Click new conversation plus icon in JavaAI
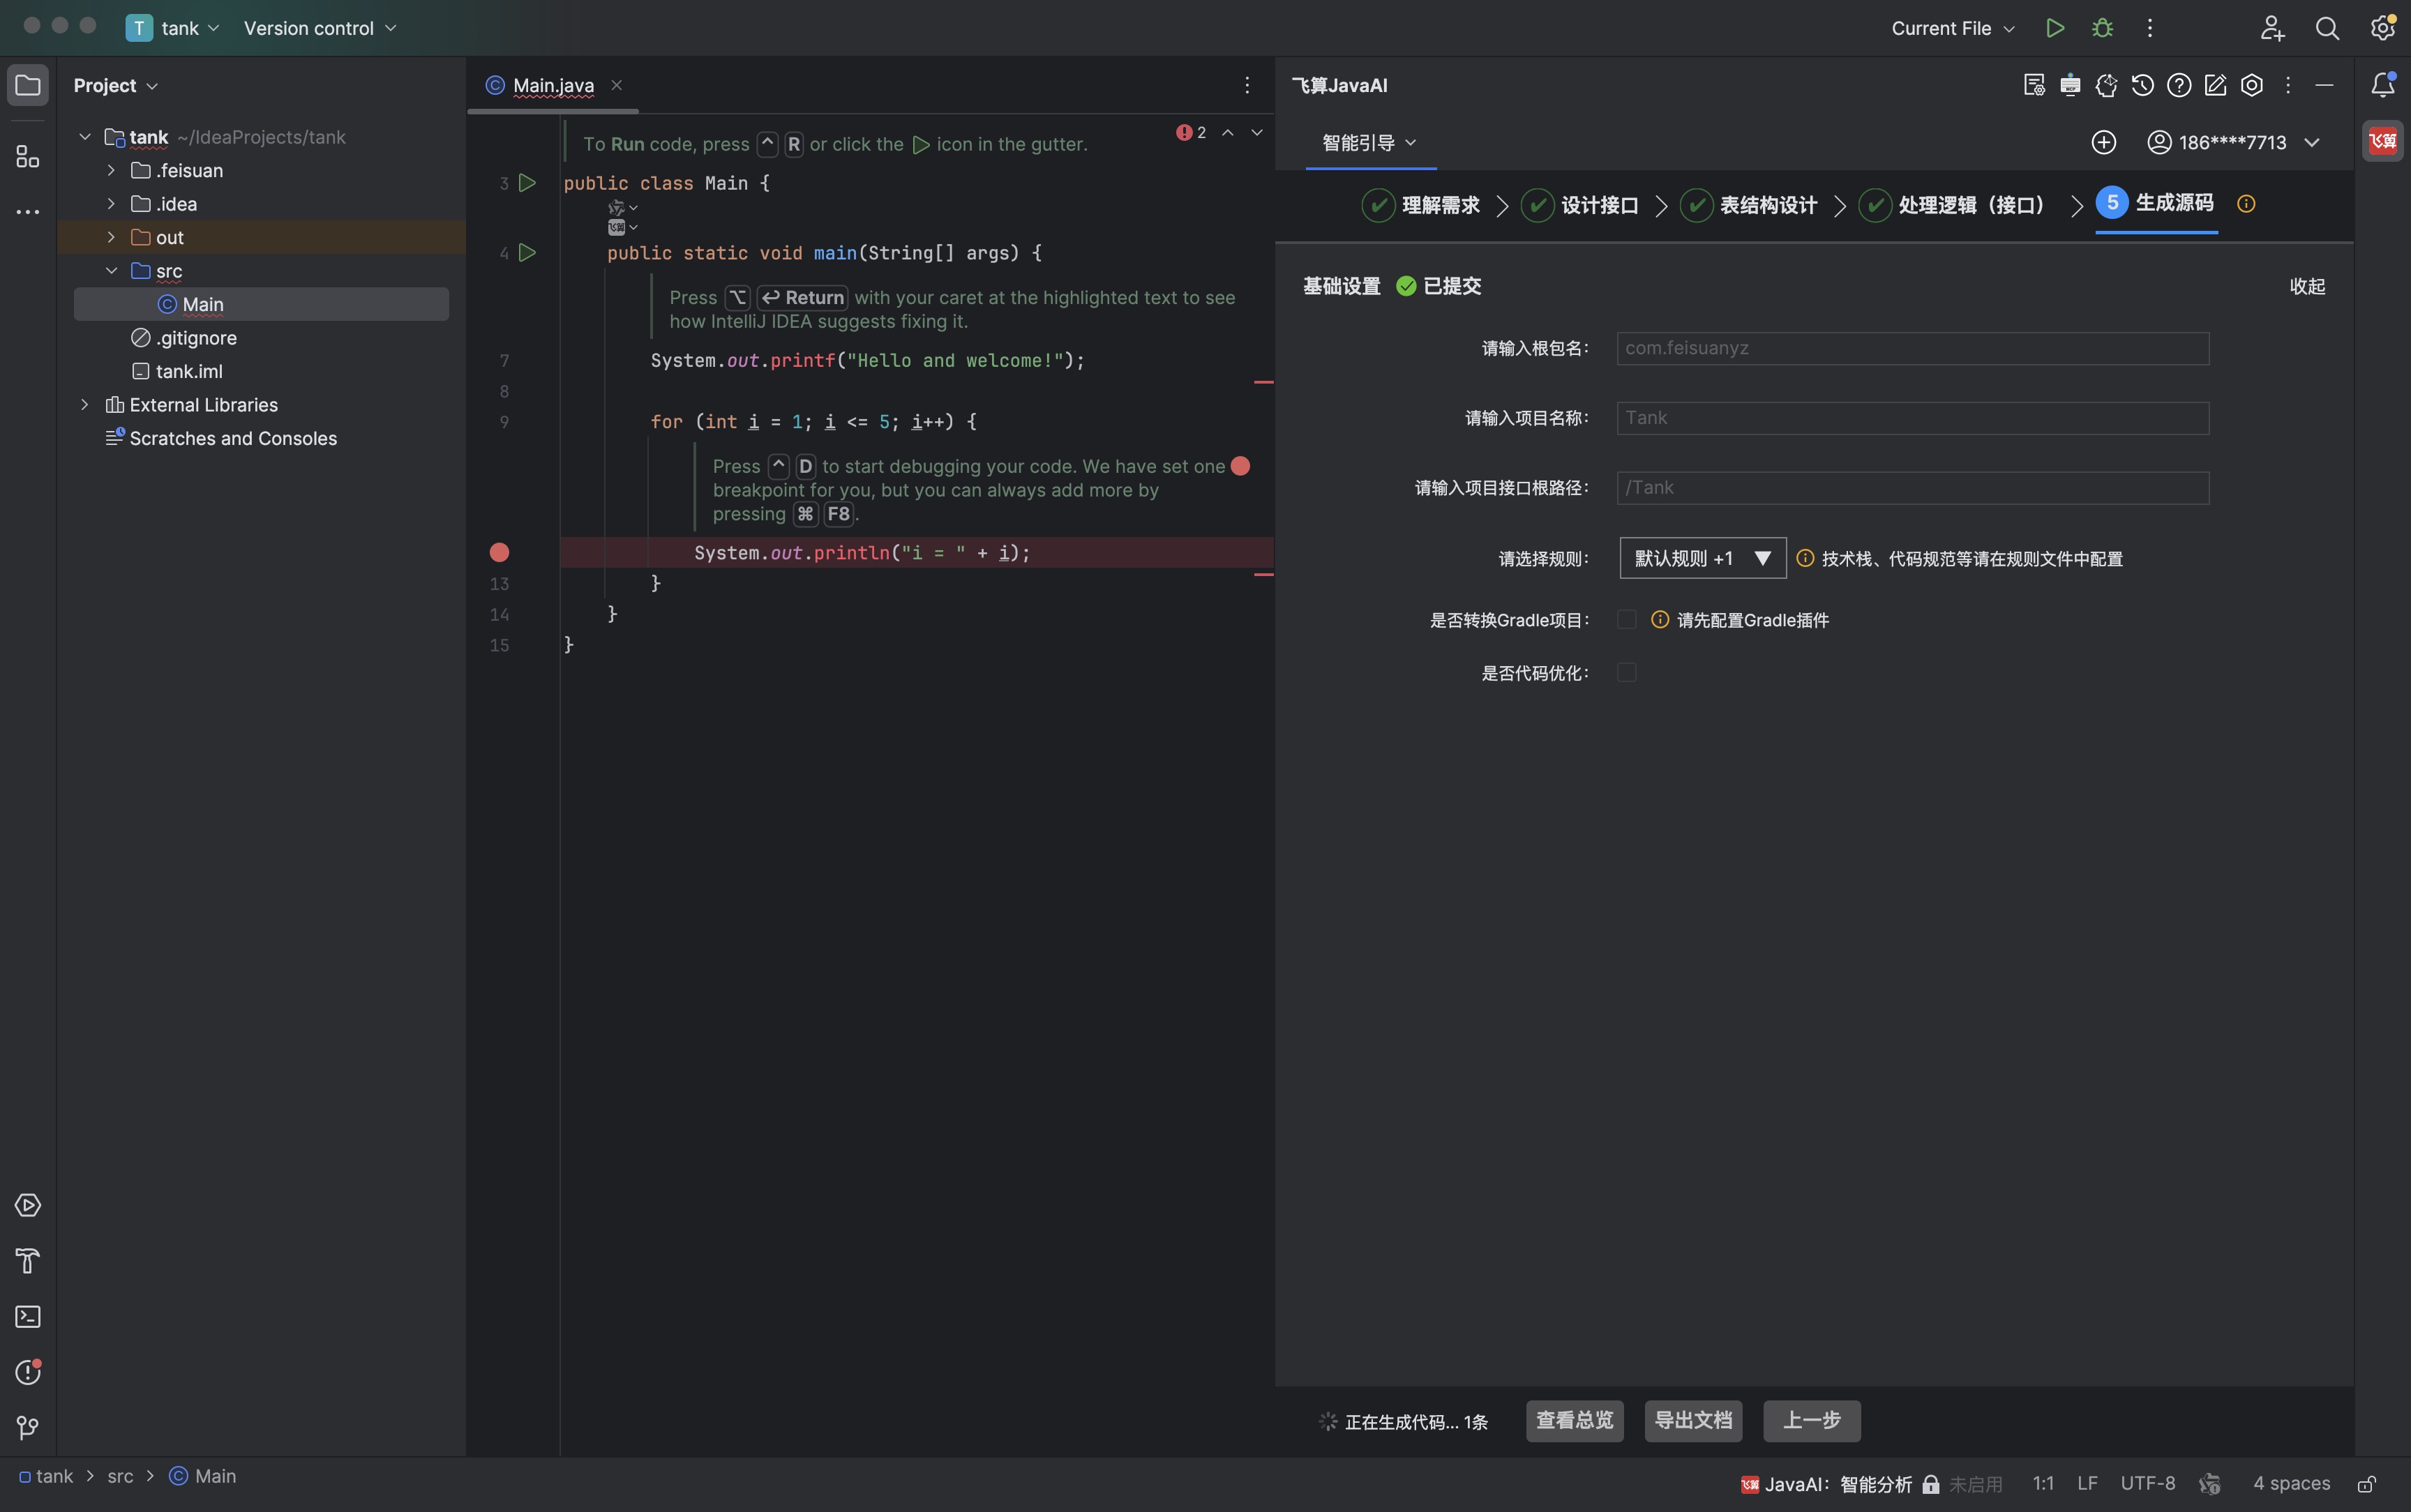2411x1512 pixels. (2103, 142)
